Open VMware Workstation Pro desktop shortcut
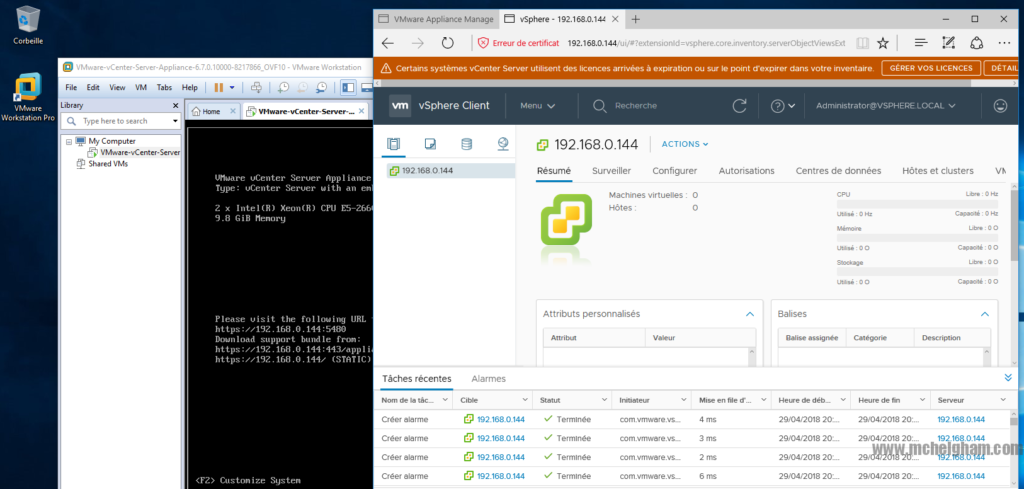 coord(27,97)
